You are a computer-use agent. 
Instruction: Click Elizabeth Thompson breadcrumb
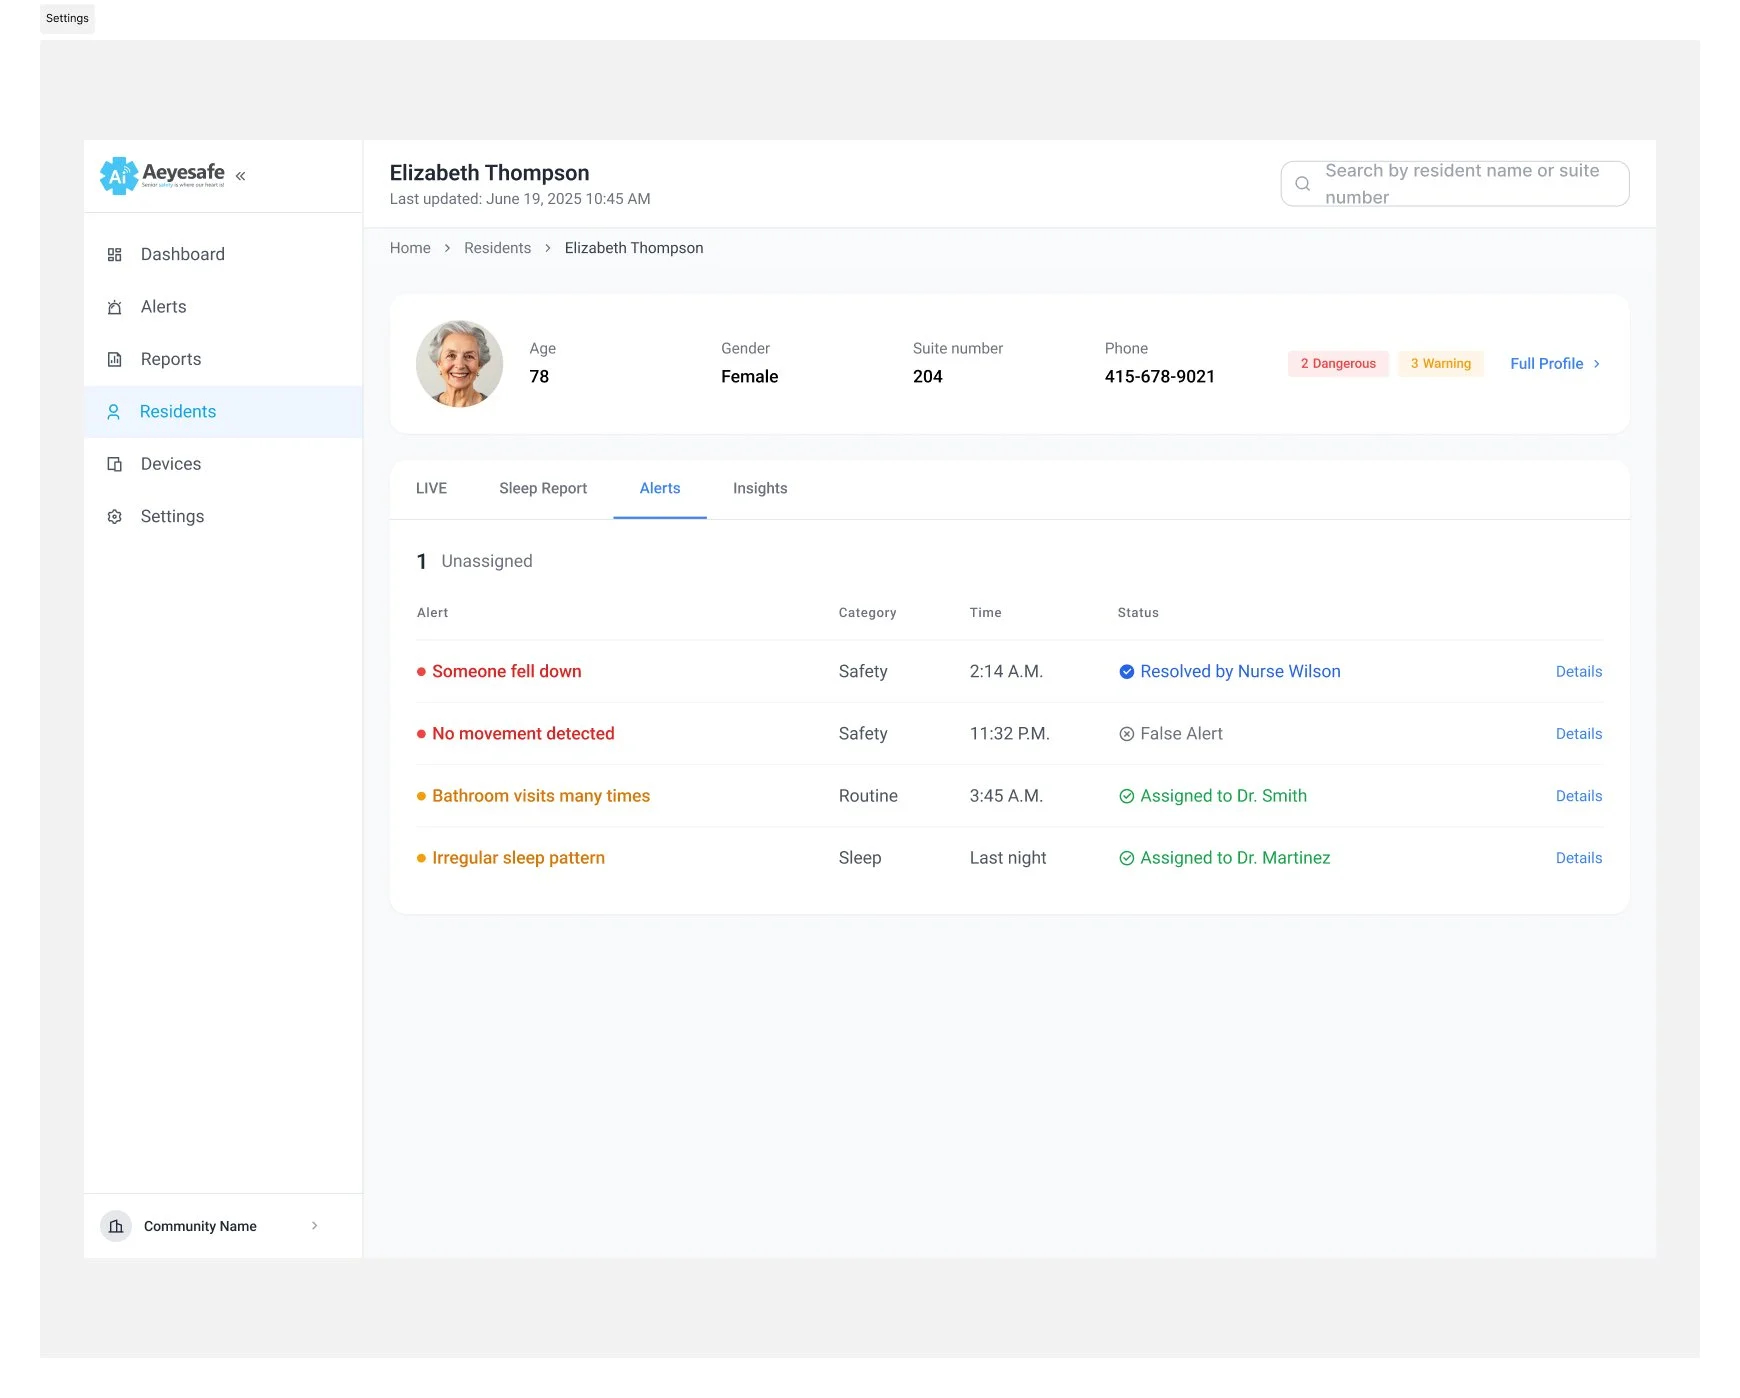coord(634,248)
